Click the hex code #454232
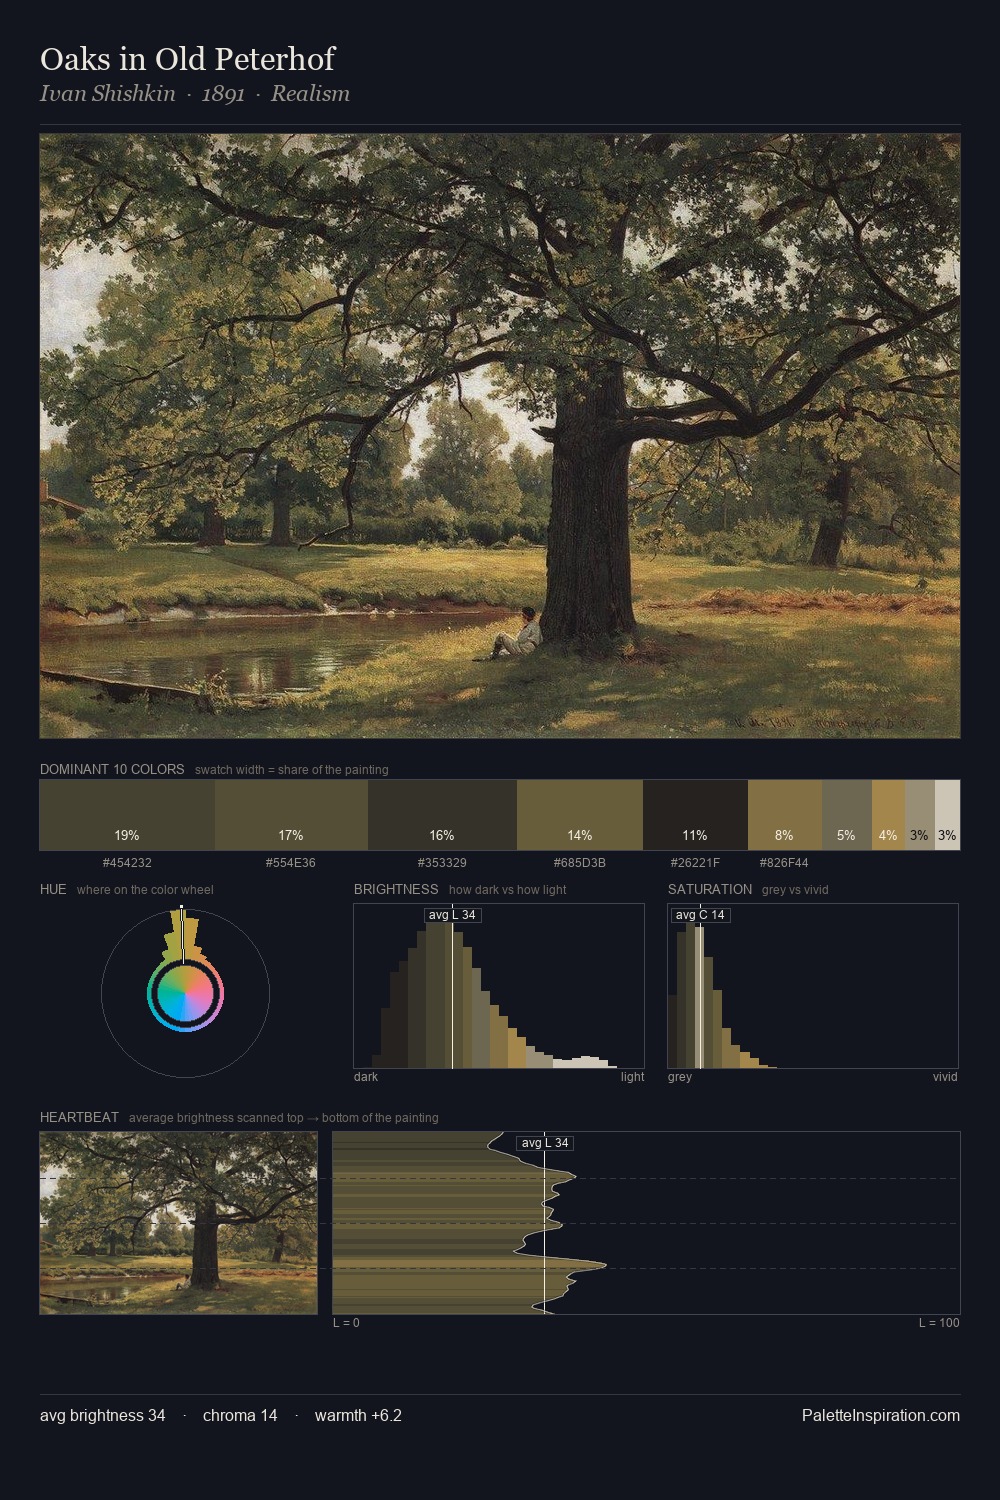Screen dimensions: 1000x1500 pos(127,862)
